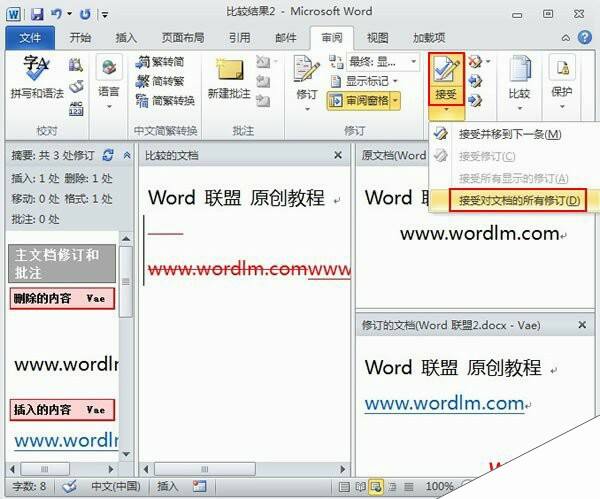The image size is (600, 499).
Task: Toggle 插入 insert mode in status bar
Action: [x=168, y=486]
